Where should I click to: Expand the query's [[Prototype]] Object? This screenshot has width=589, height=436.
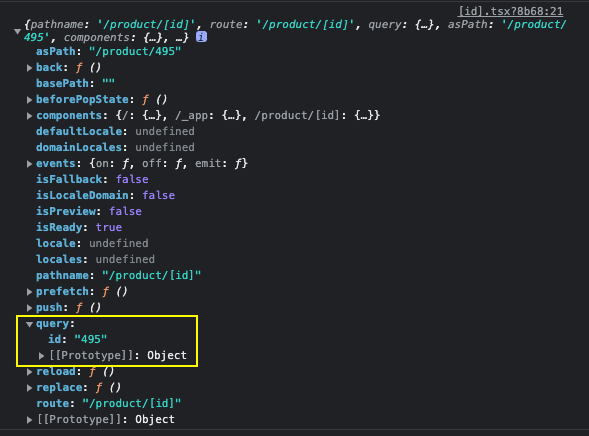pos(41,356)
